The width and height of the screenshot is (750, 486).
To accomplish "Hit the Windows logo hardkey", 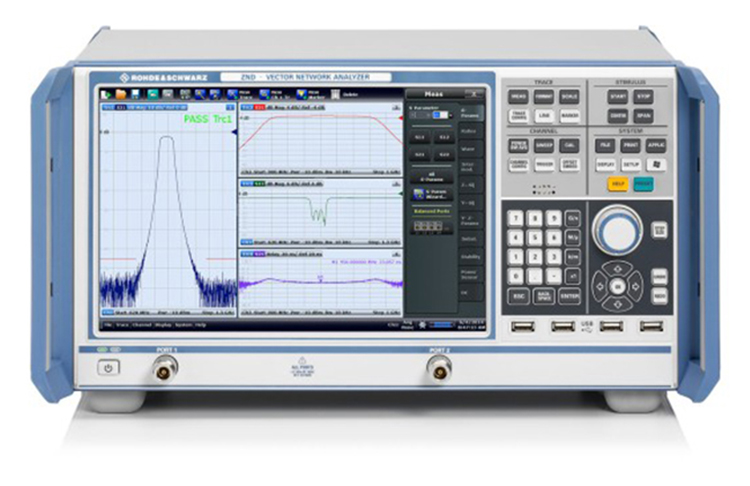I will coord(656,165).
